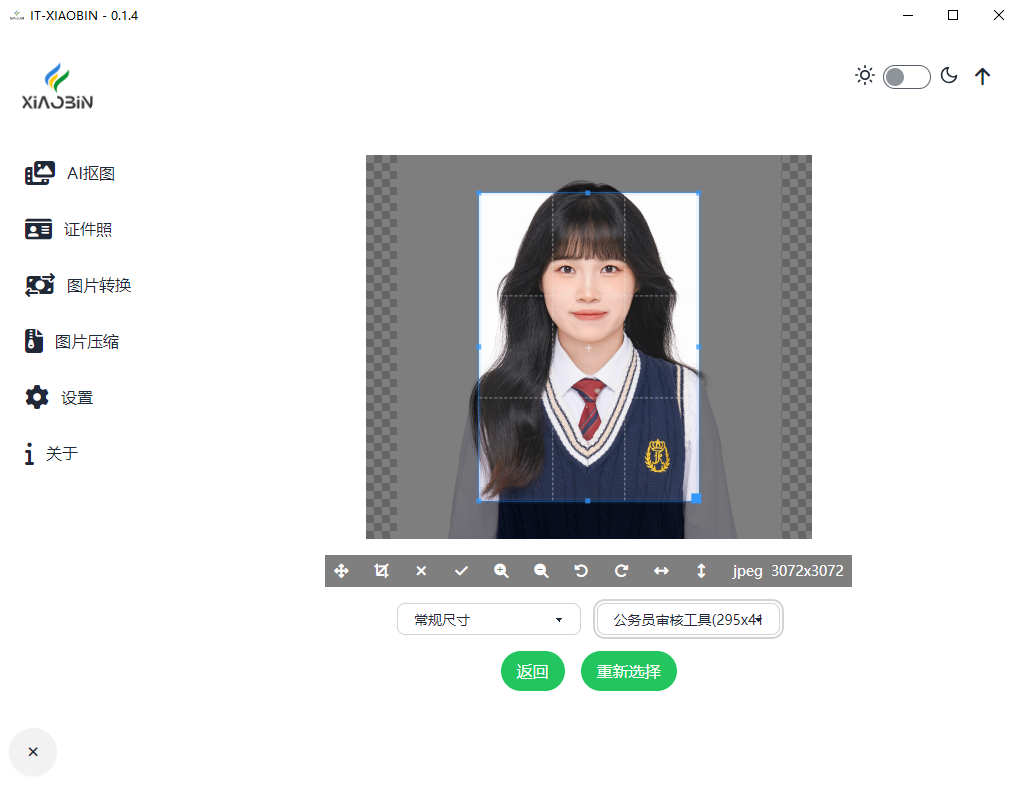This screenshot has width=1023, height=793.
Task: Click the 图片转换 conversion icon
Action: tap(40, 285)
